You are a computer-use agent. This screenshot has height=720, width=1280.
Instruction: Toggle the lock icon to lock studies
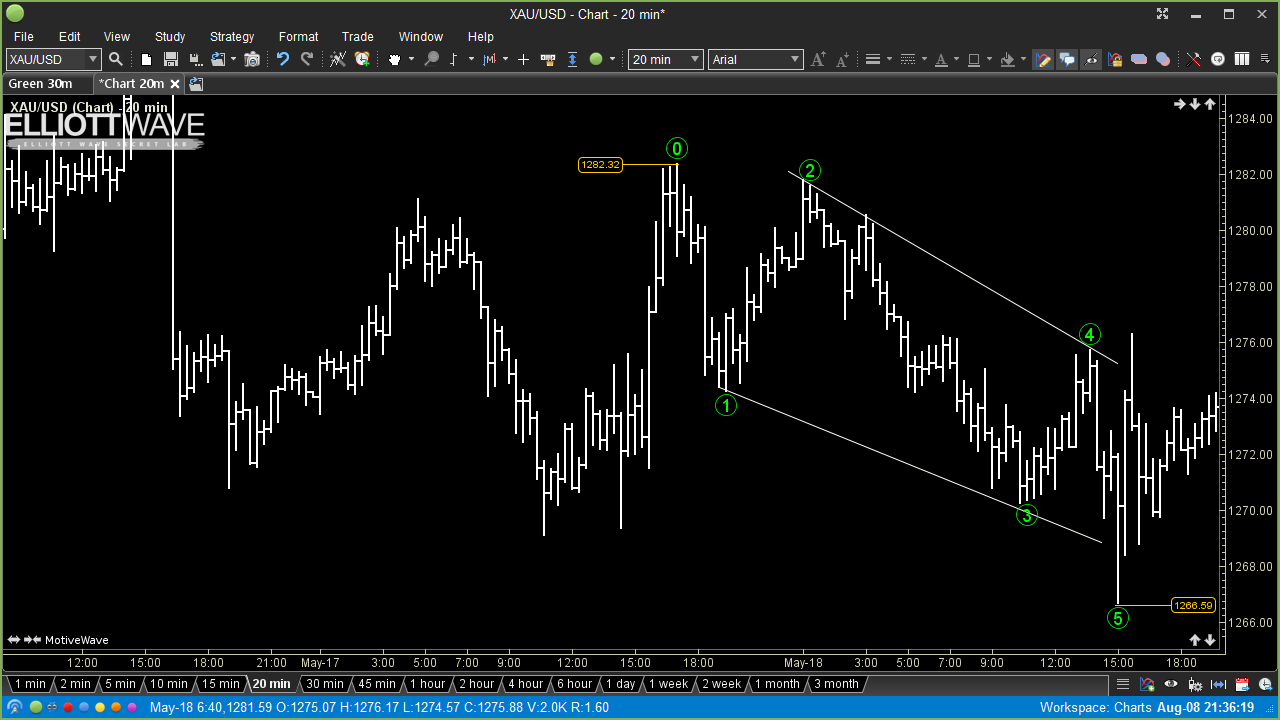1114,59
